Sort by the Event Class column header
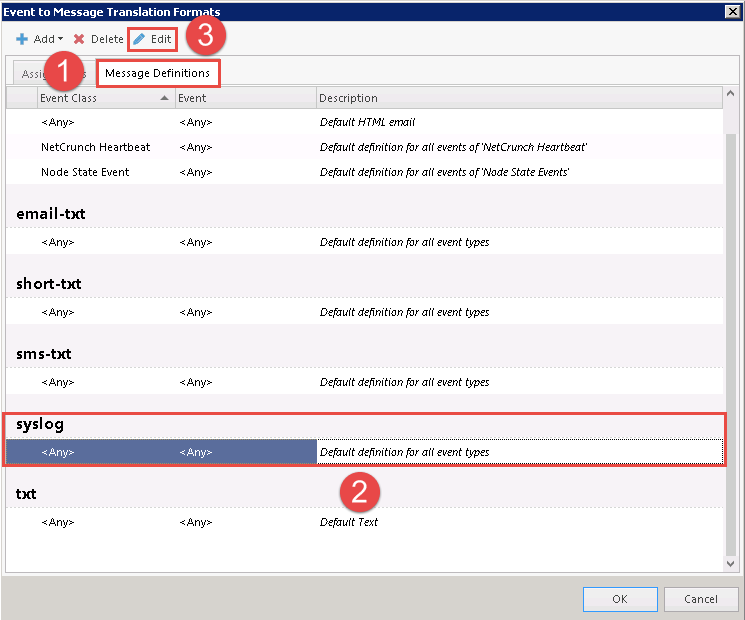 (x=106, y=98)
